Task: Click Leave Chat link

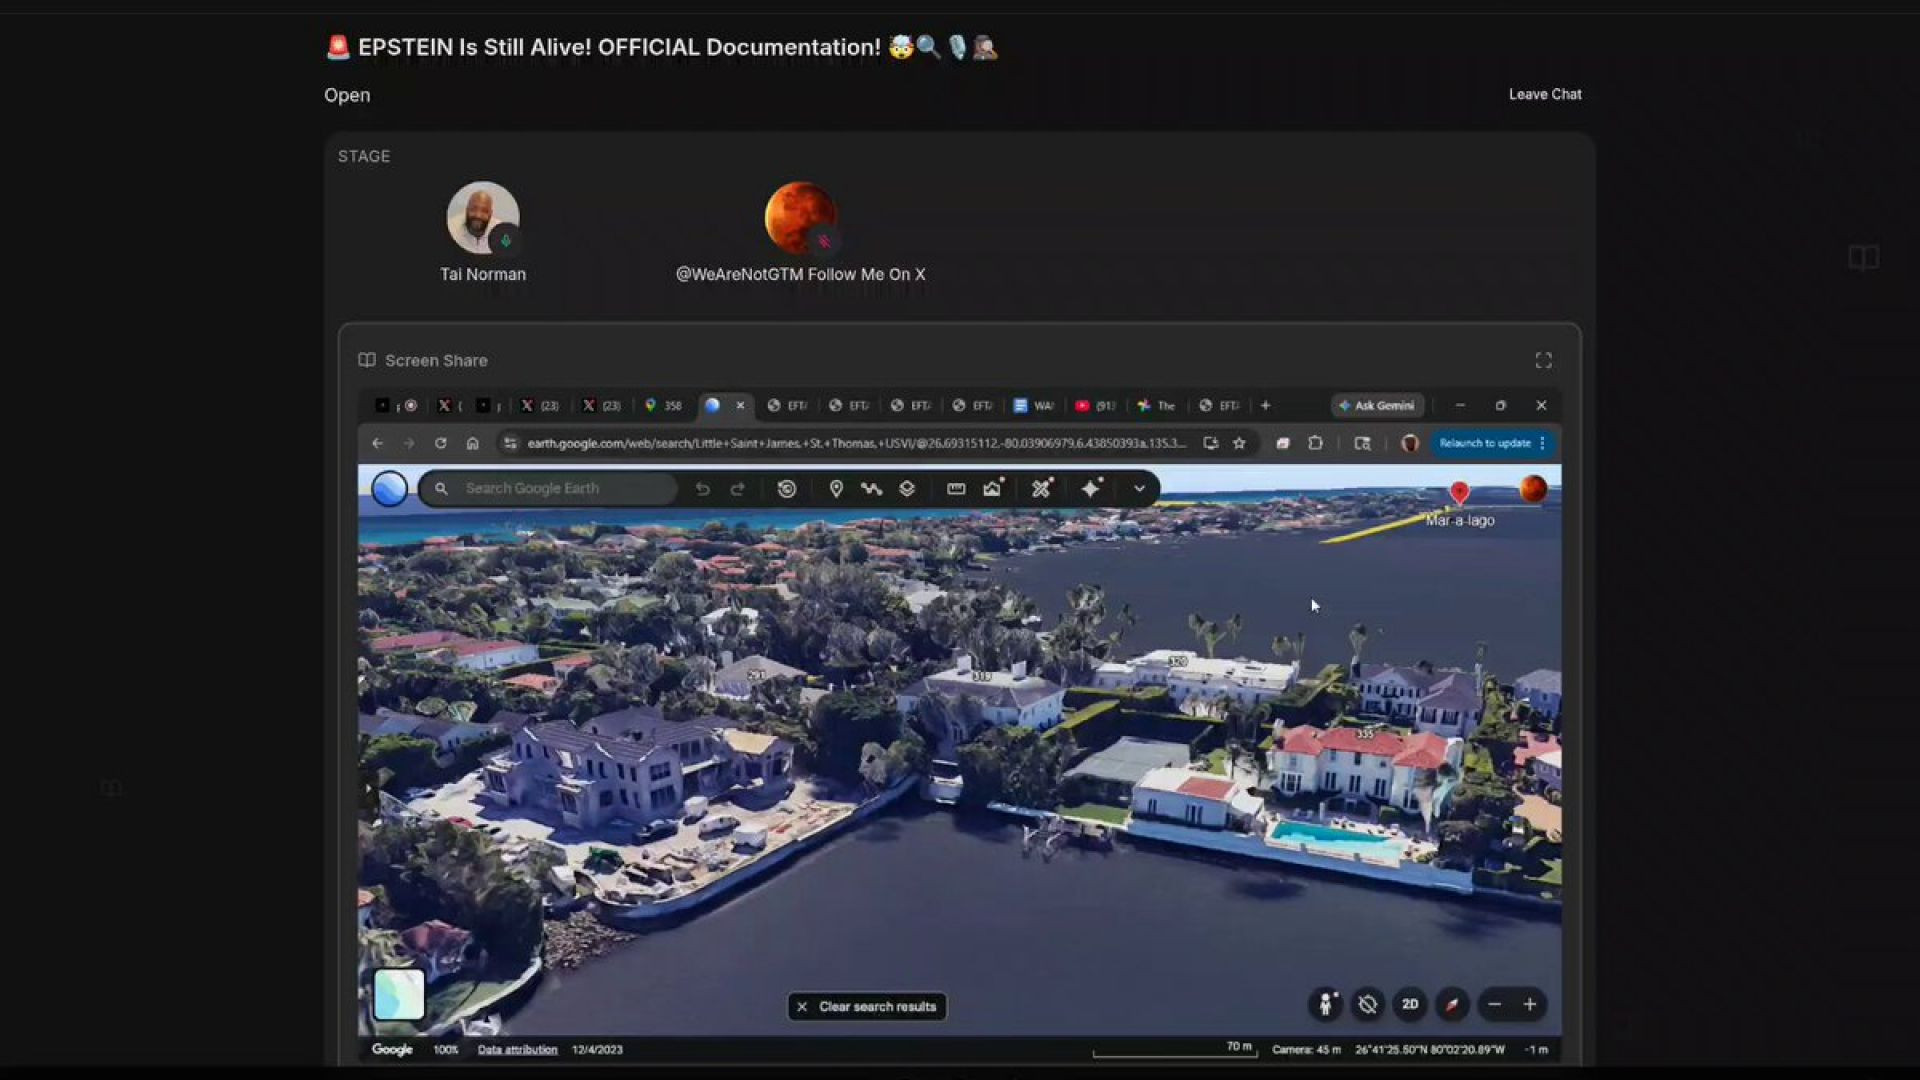Action: pyautogui.click(x=1544, y=94)
